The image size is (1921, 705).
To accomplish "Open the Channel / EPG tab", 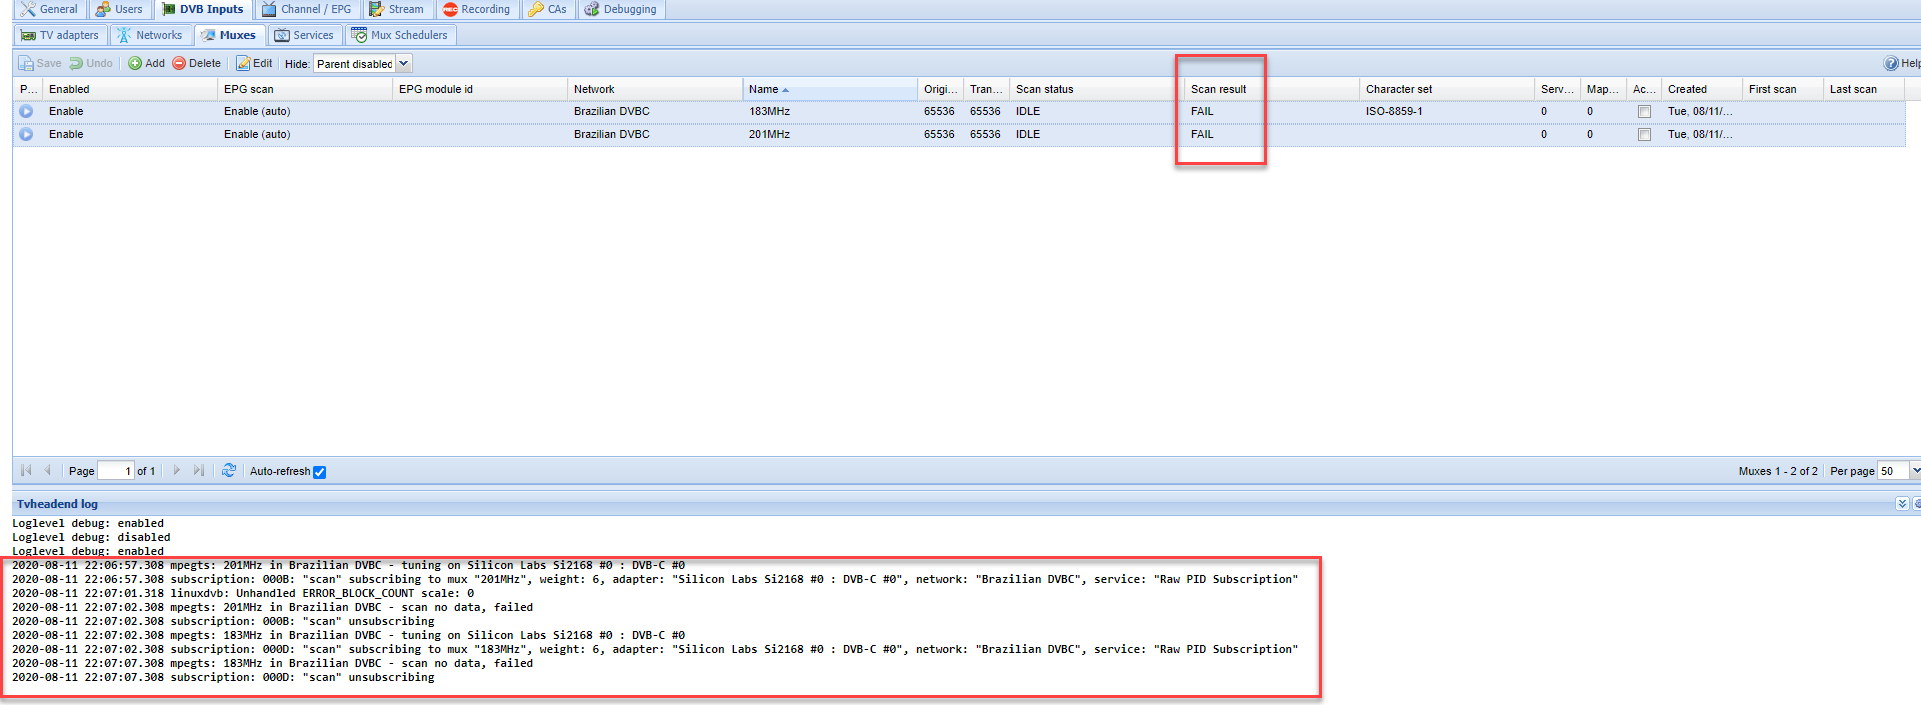I will coord(307,9).
